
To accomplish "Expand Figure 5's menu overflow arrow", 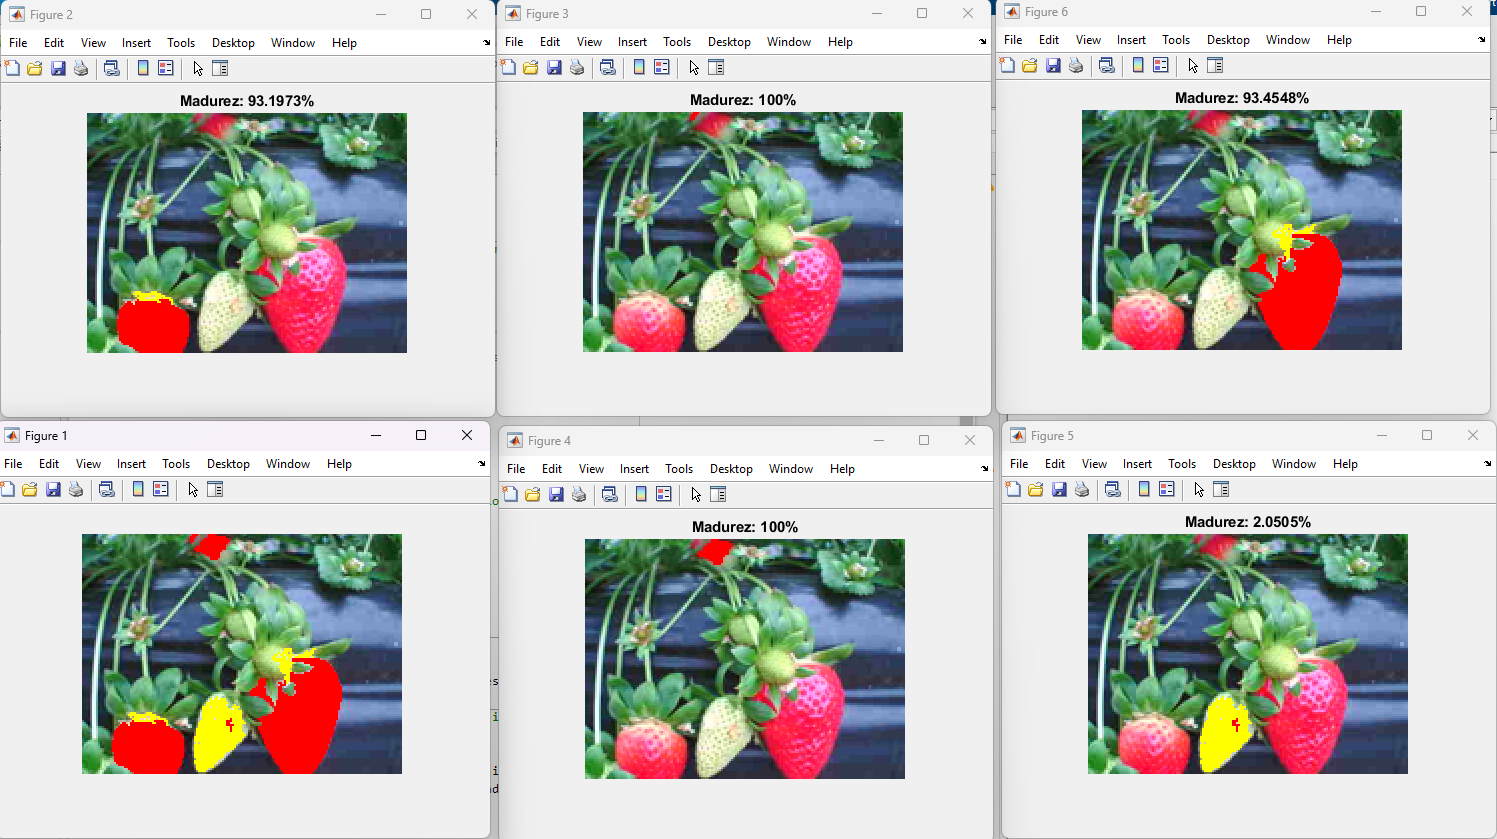I will (1487, 463).
